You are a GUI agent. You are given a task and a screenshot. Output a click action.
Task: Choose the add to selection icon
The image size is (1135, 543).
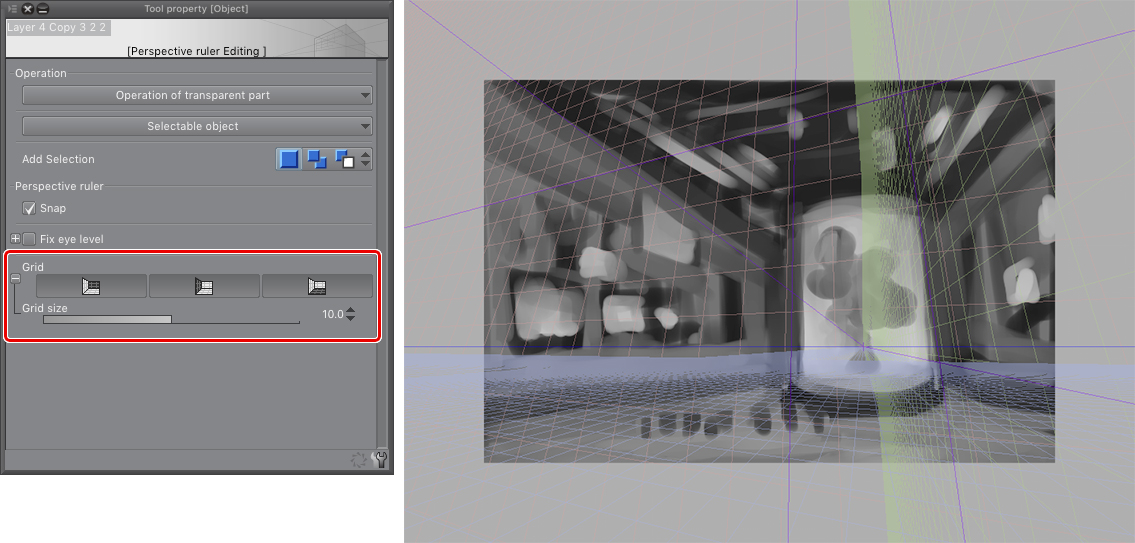317,159
